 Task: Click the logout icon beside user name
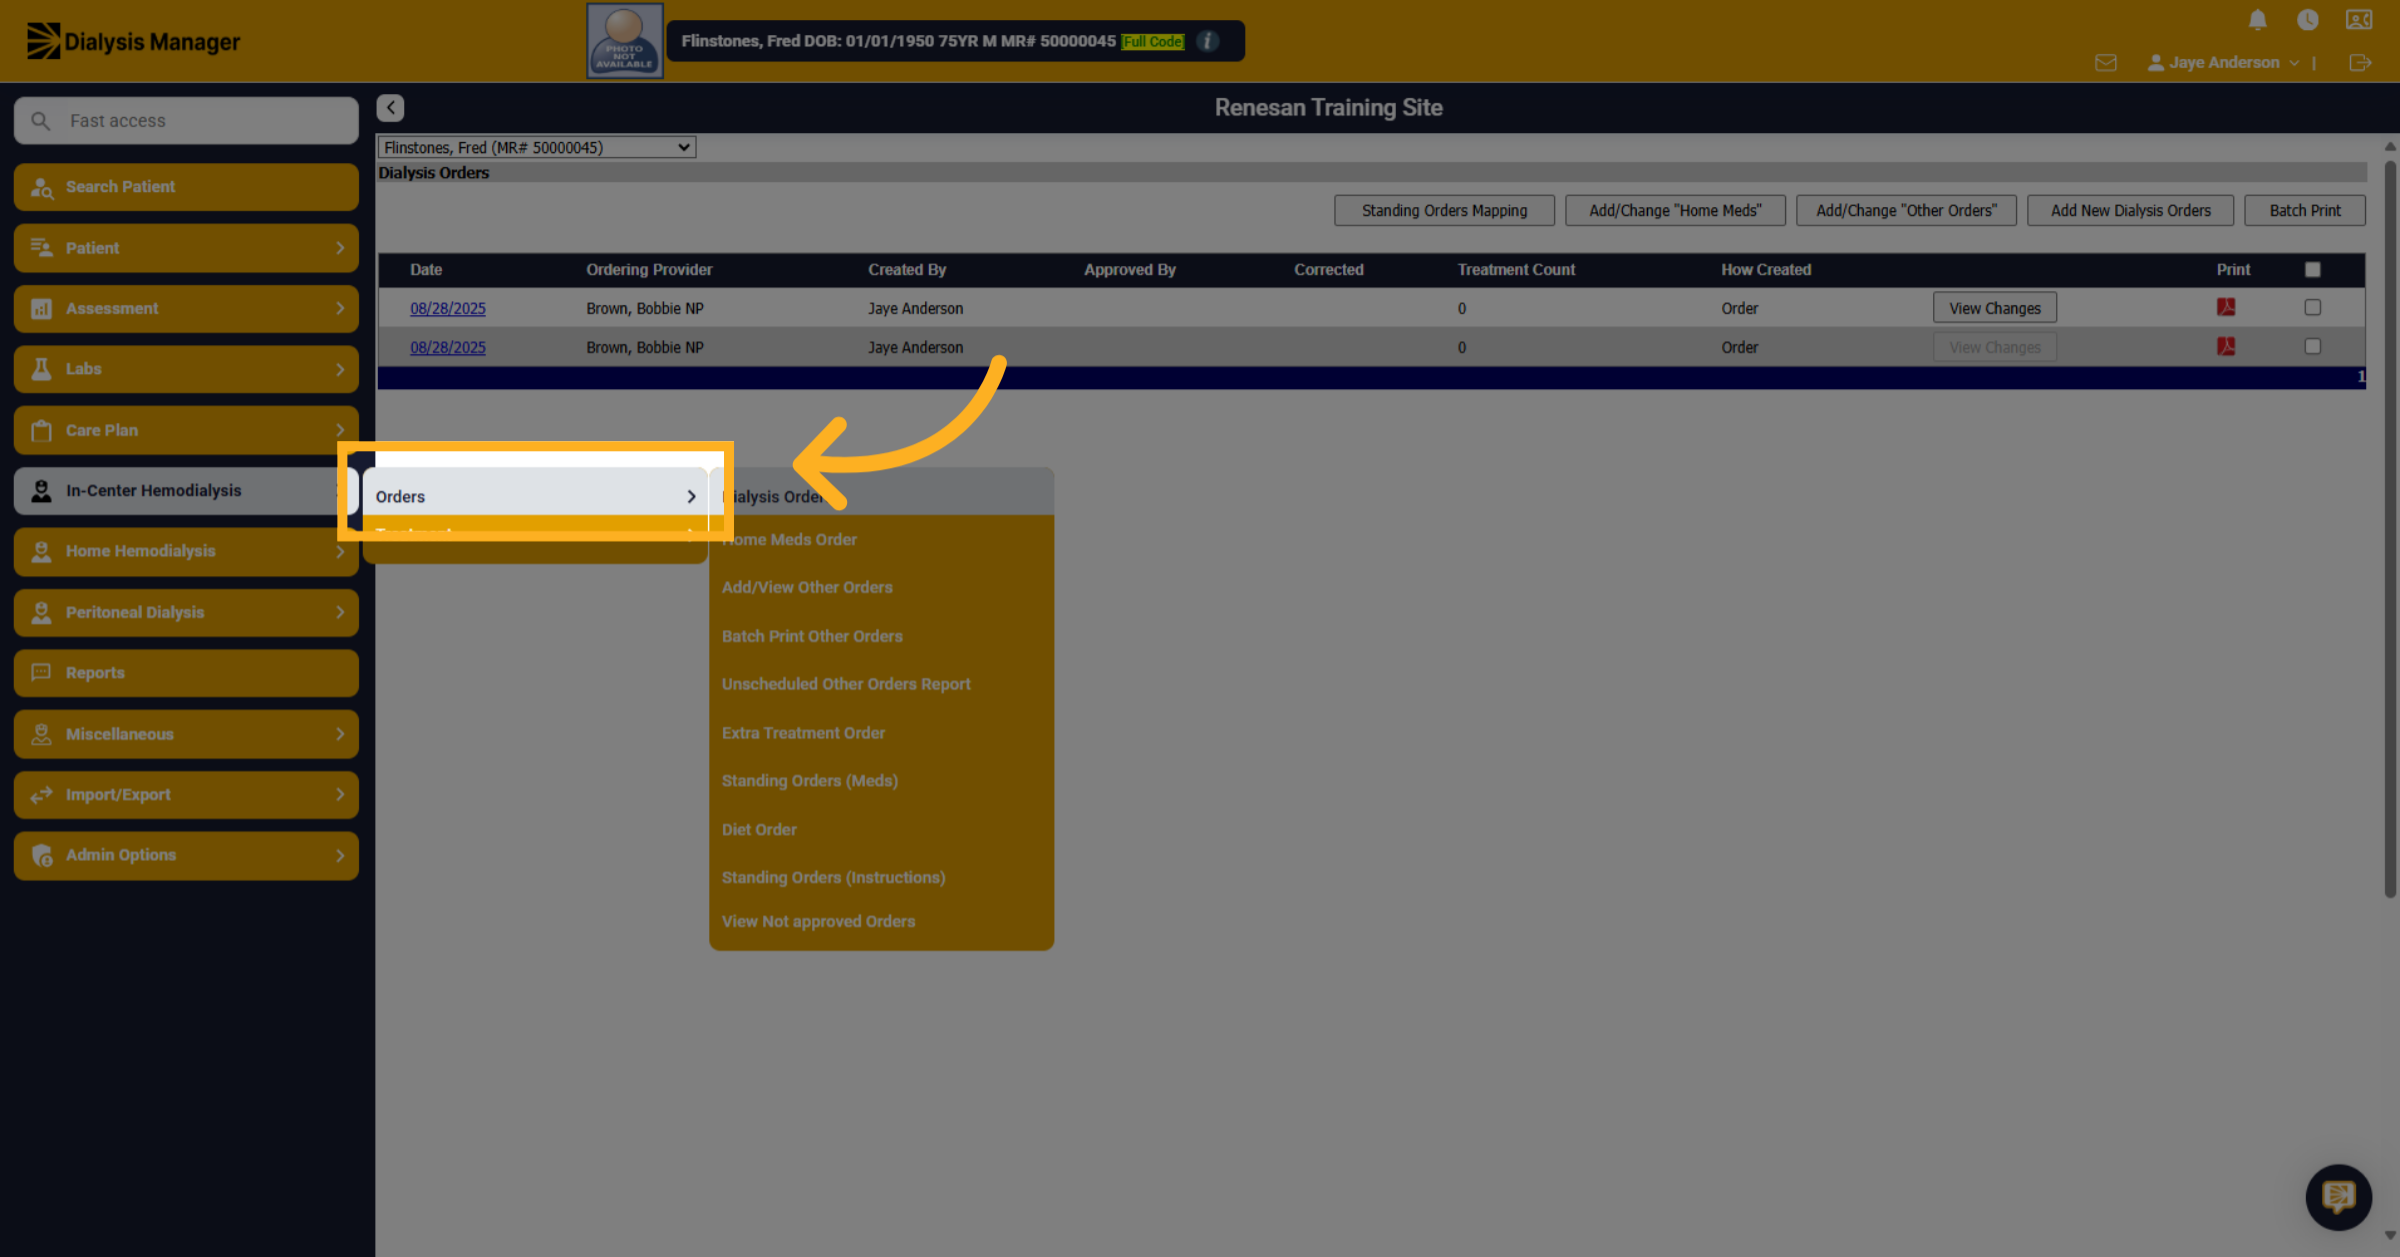tap(2360, 63)
